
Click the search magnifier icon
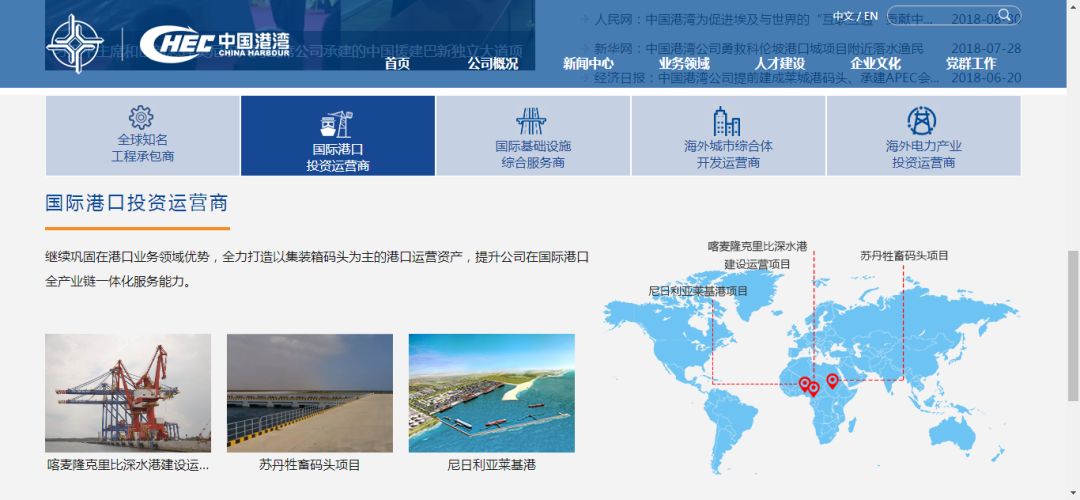coord(1002,17)
